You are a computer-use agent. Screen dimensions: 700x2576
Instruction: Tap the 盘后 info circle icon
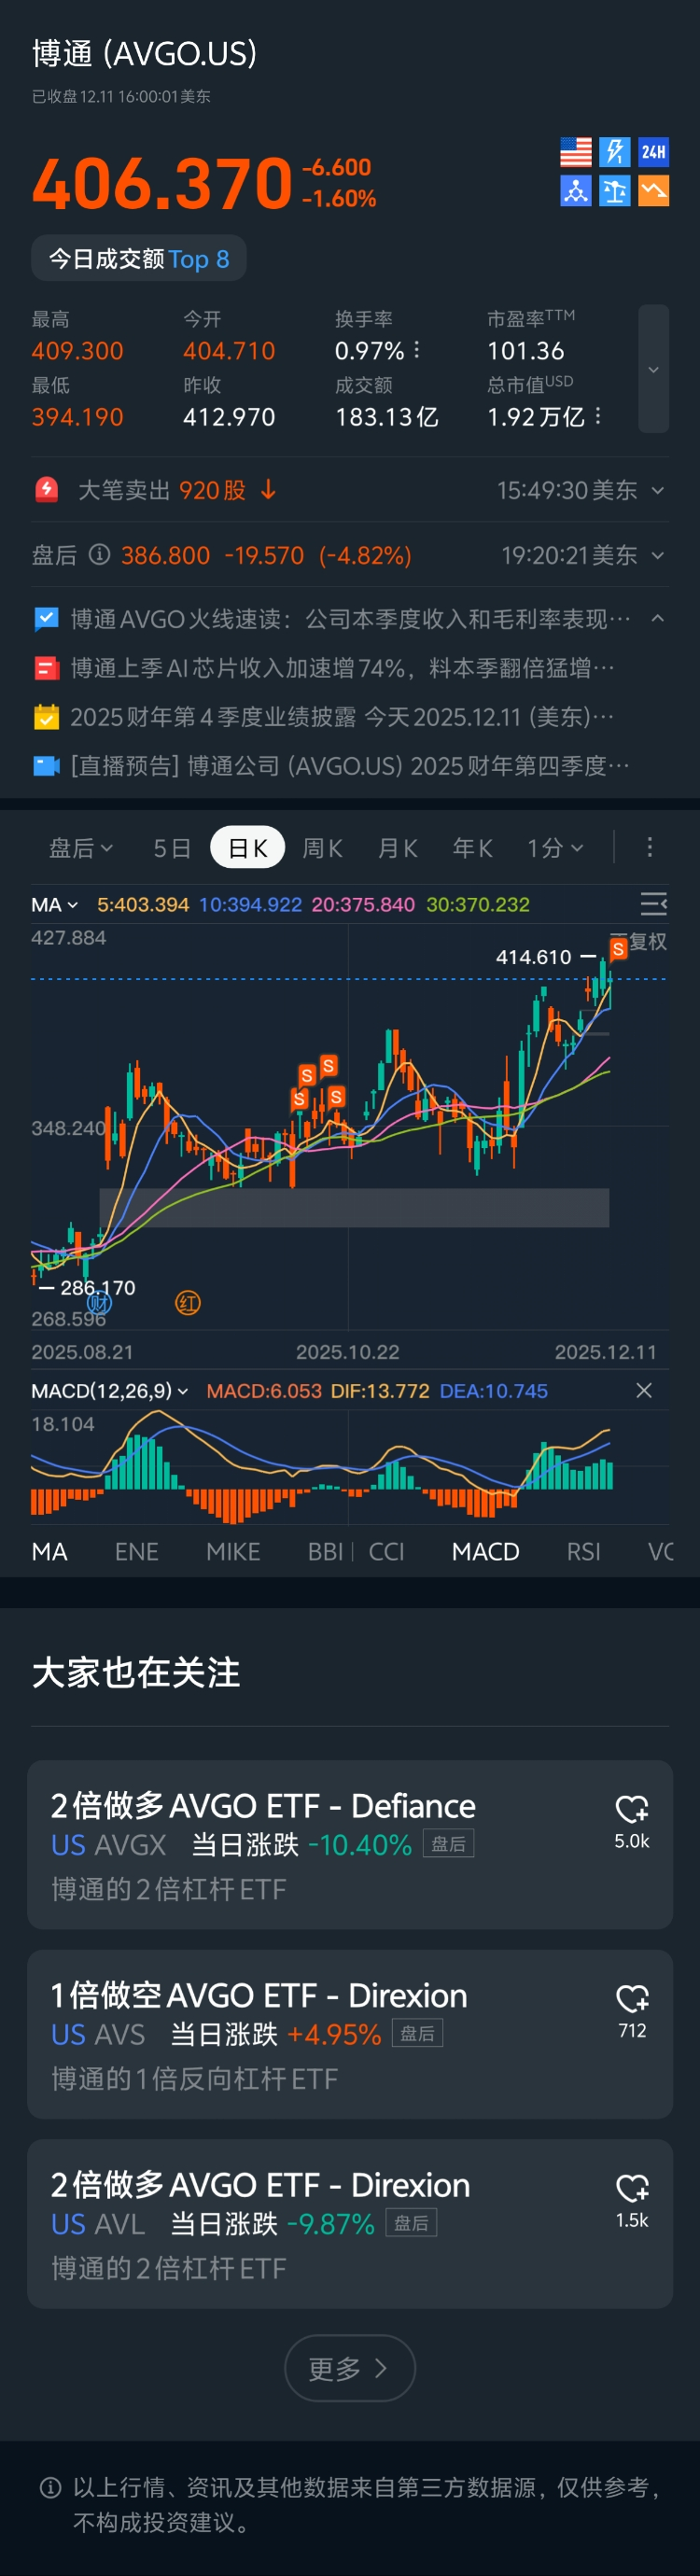pos(99,554)
